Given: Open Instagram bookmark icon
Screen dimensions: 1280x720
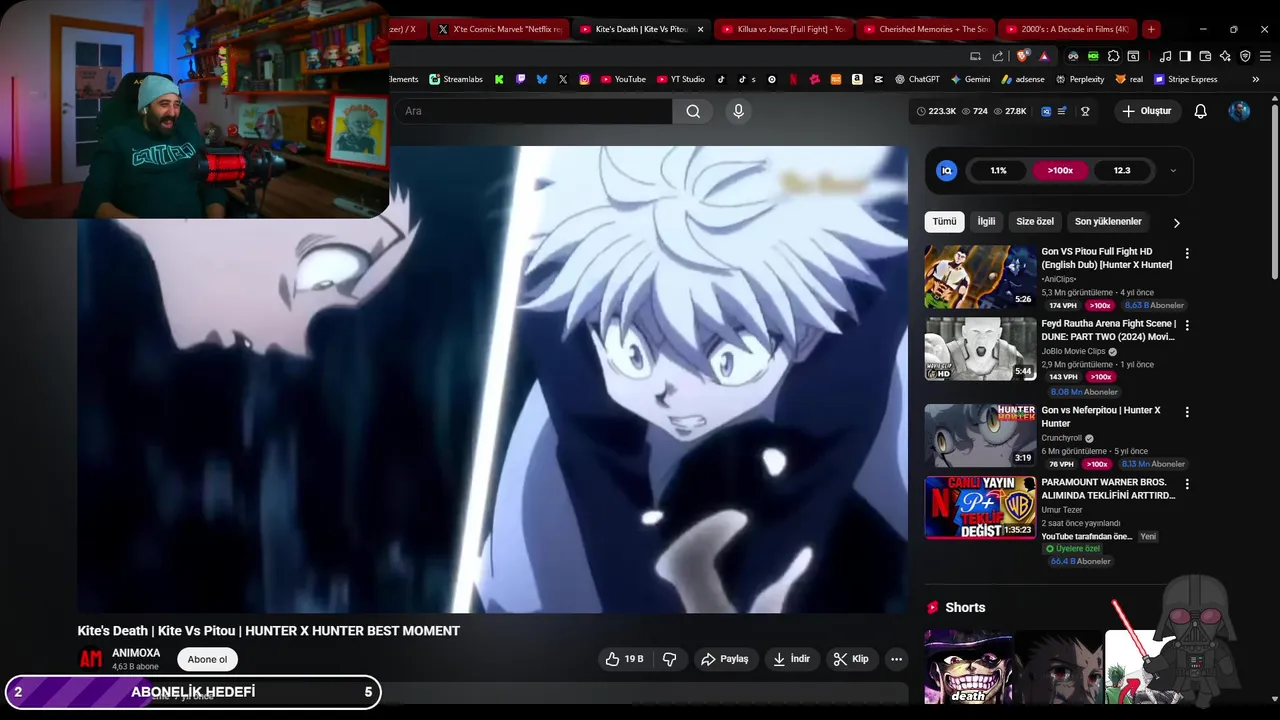Looking at the screenshot, I should (x=584, y=79).
